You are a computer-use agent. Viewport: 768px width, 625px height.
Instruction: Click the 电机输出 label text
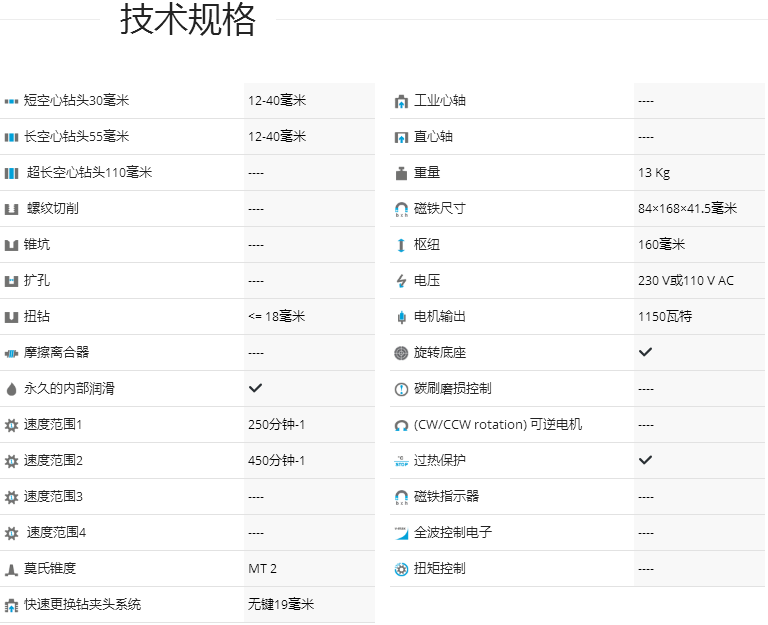click(440, 317)
